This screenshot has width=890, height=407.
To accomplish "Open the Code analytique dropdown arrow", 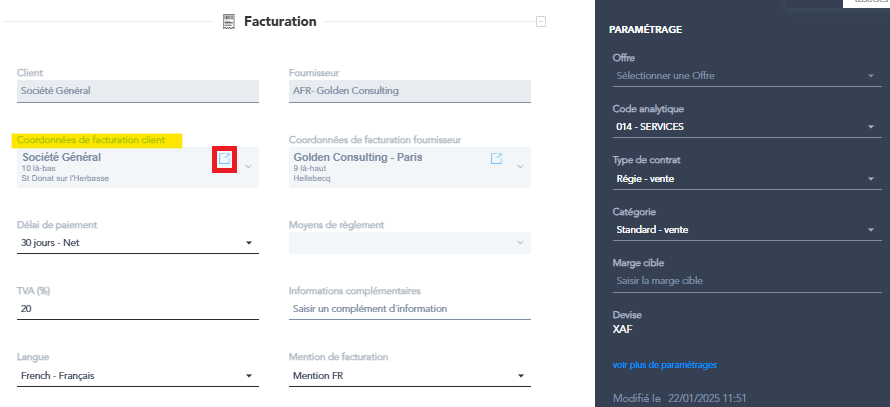I will pos(871,127).
